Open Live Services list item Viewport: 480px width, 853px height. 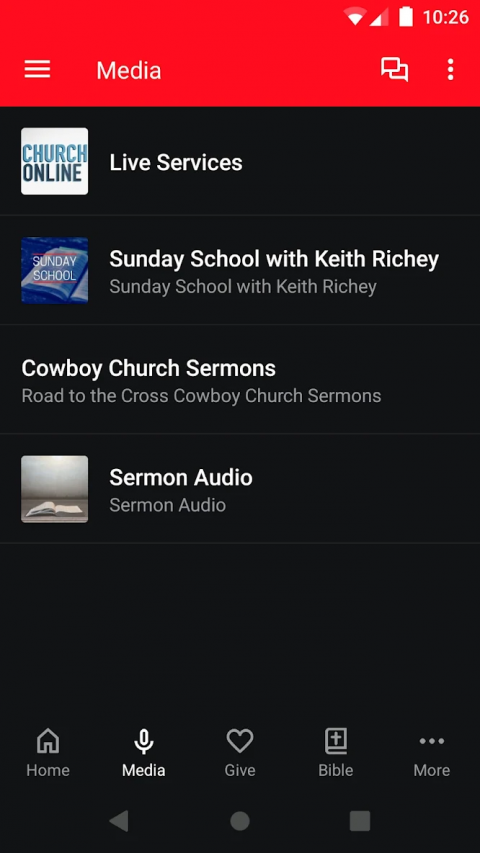click(240, 161)
